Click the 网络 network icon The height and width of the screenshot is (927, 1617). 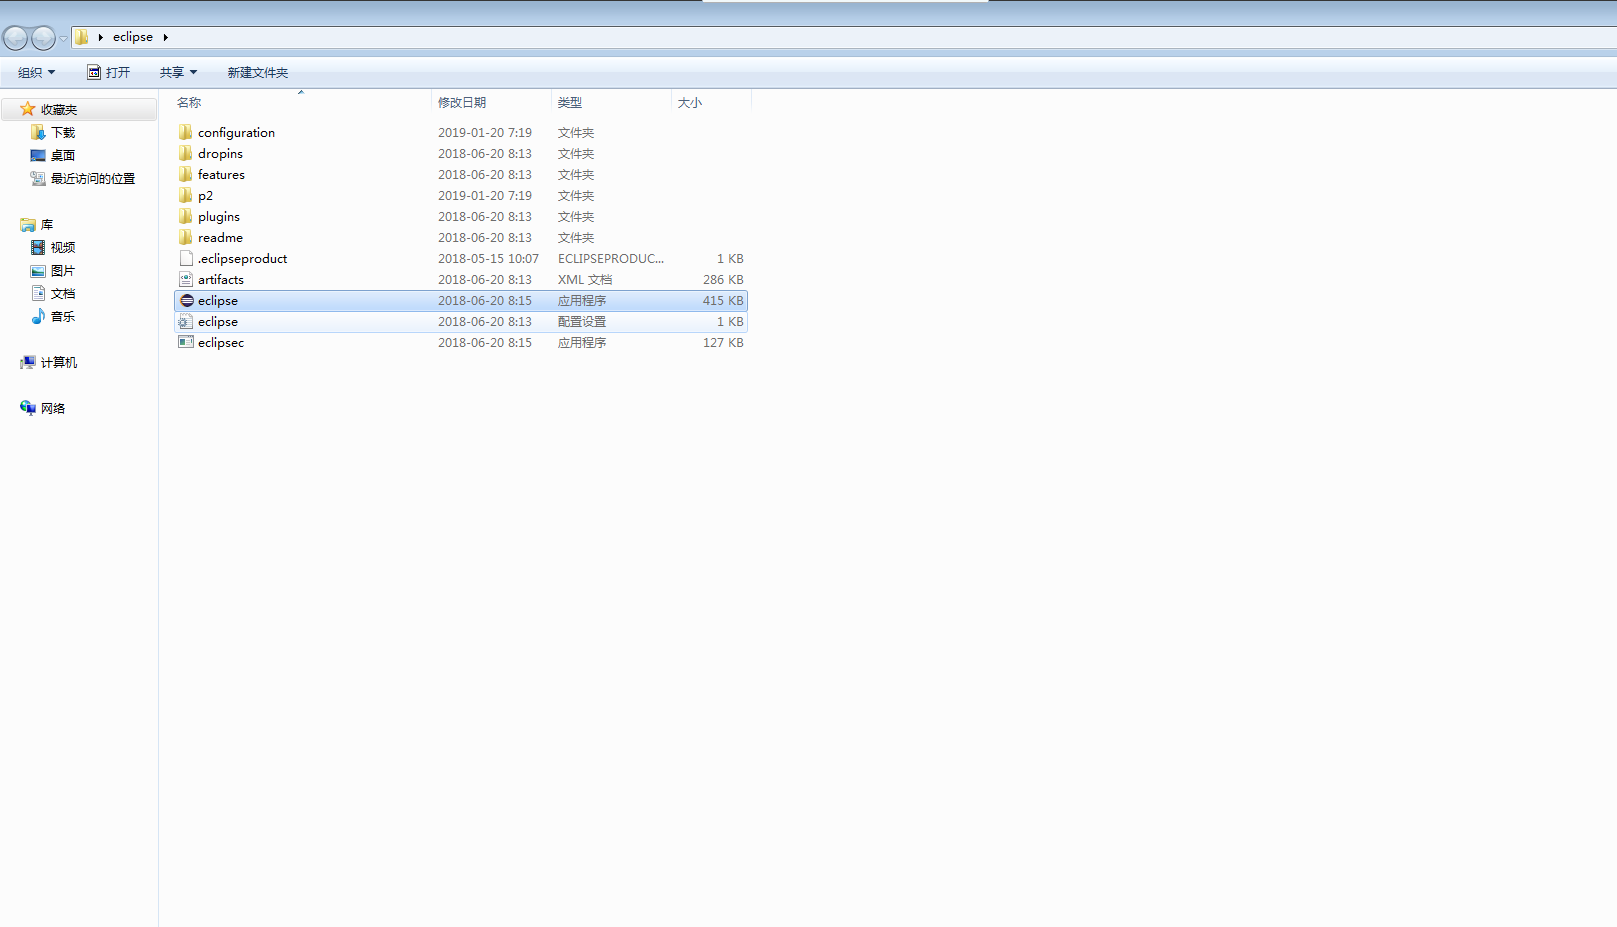28,408
